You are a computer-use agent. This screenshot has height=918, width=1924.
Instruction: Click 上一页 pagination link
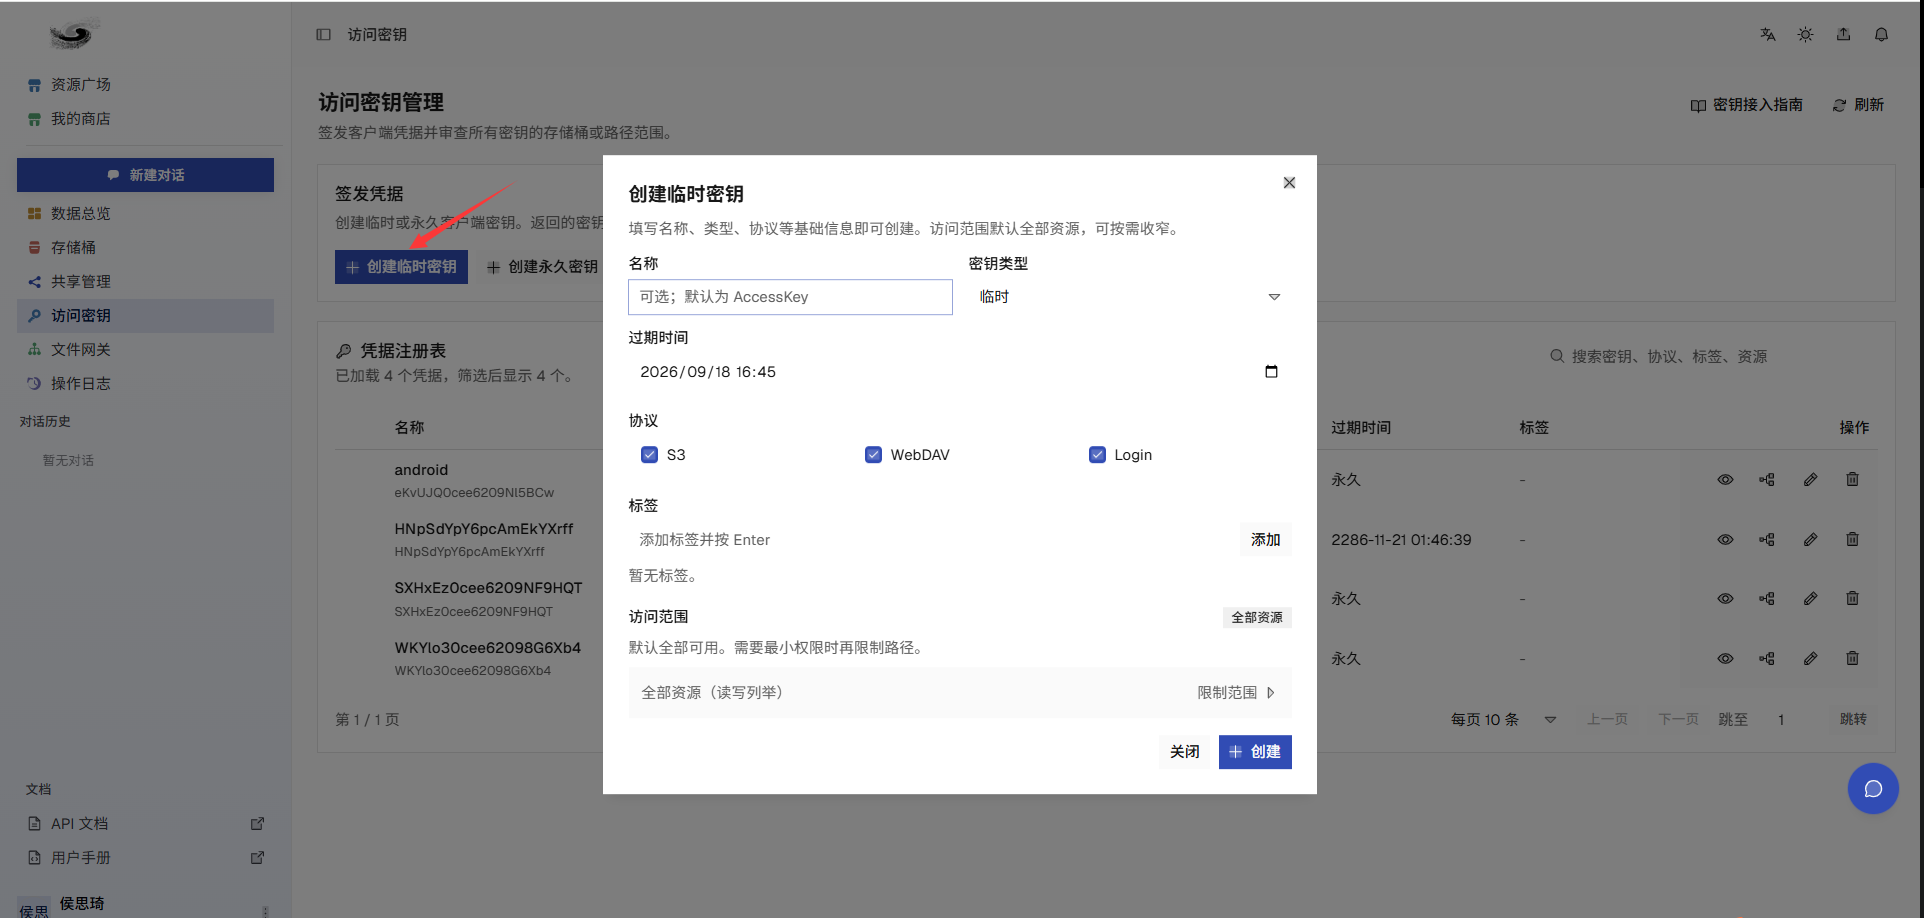tap(1607, 719)
